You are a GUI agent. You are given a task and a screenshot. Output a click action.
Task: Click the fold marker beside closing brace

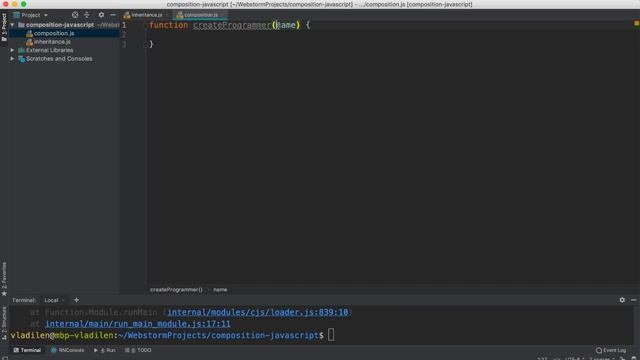pyautogui.click(x=146, y=44)
